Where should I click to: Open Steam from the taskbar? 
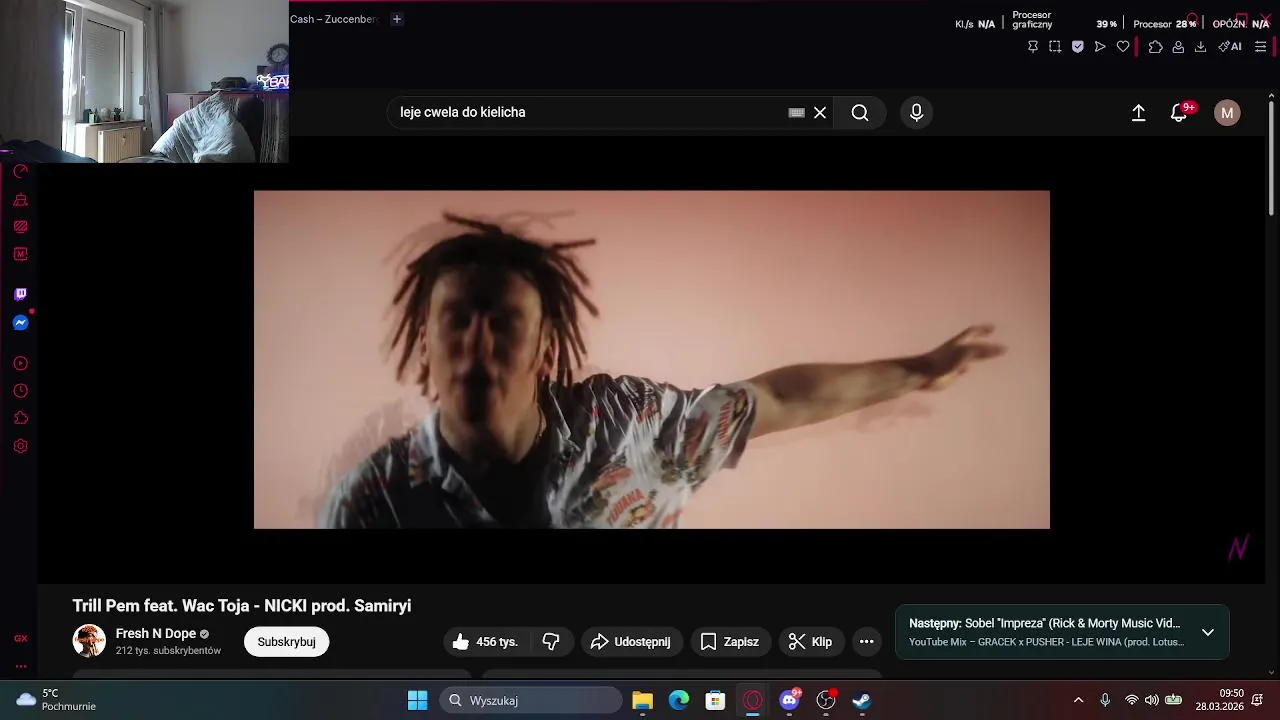(862, 700)
